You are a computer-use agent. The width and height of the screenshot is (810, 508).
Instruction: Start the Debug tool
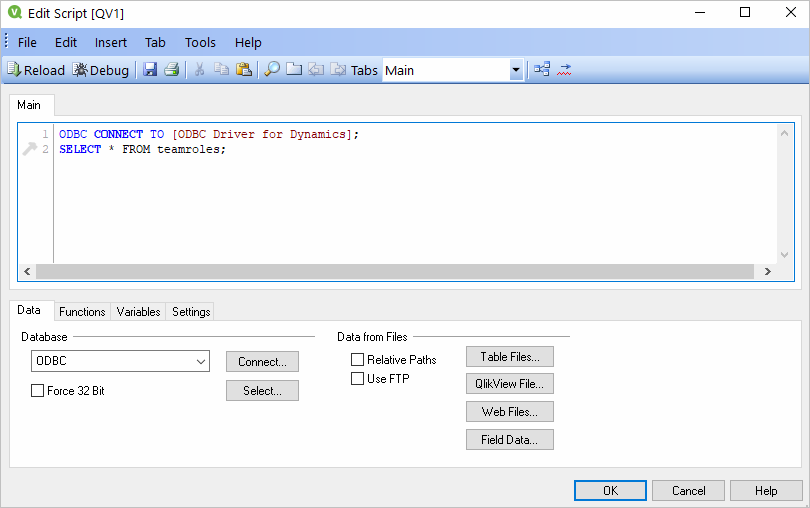[x=100, y=70]
